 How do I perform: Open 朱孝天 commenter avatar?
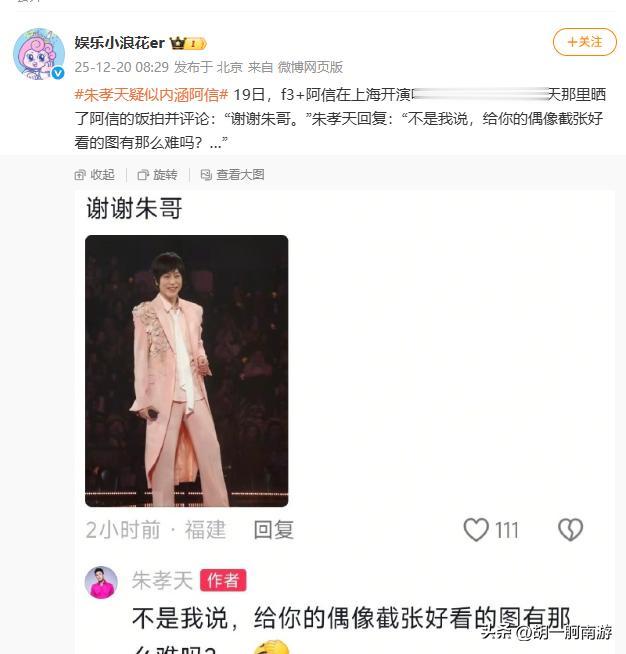(101, 582)
